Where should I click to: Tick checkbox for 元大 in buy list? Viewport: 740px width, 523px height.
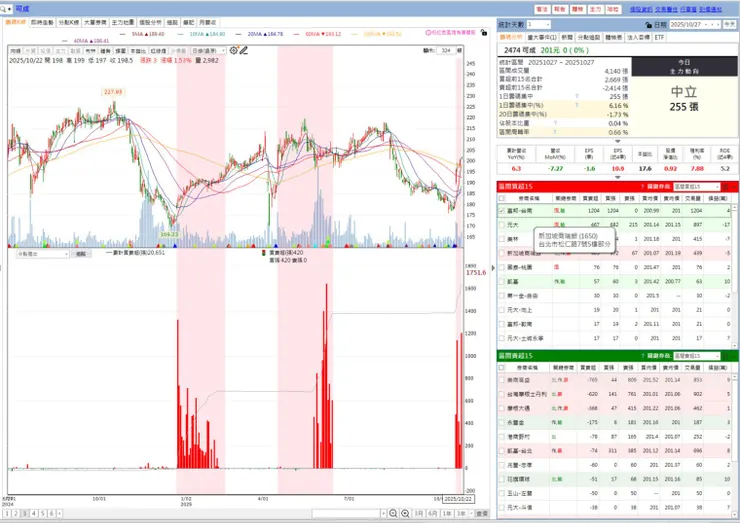(502, 225)
